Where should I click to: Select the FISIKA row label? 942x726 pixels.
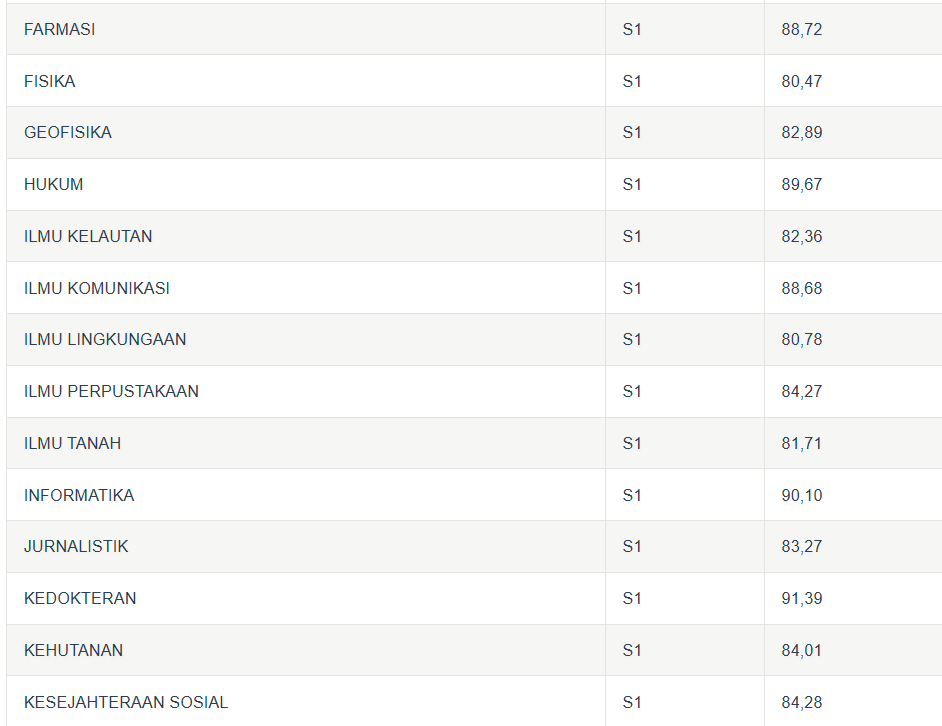click(x=50, y=82)
